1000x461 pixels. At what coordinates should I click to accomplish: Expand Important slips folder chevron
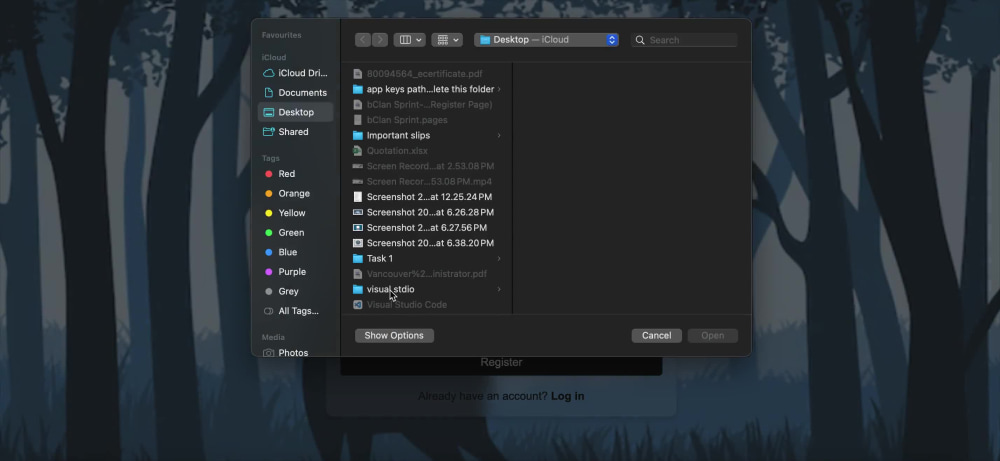(x=499, y=135)
